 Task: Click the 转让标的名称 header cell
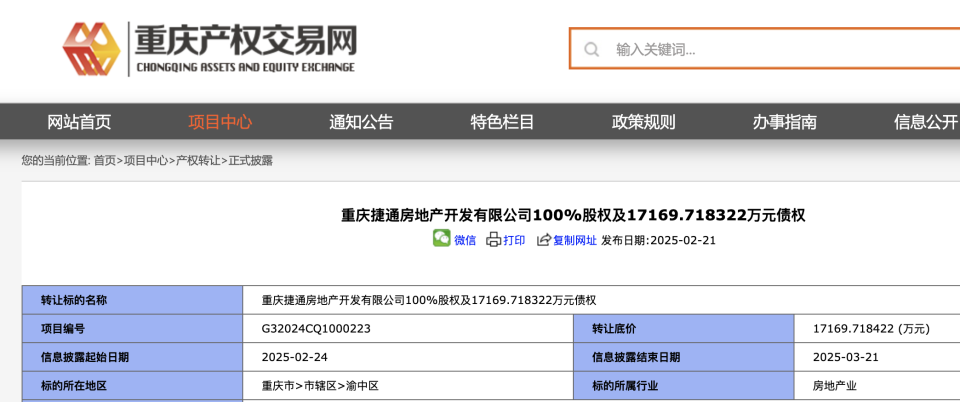tap(132, 300)
